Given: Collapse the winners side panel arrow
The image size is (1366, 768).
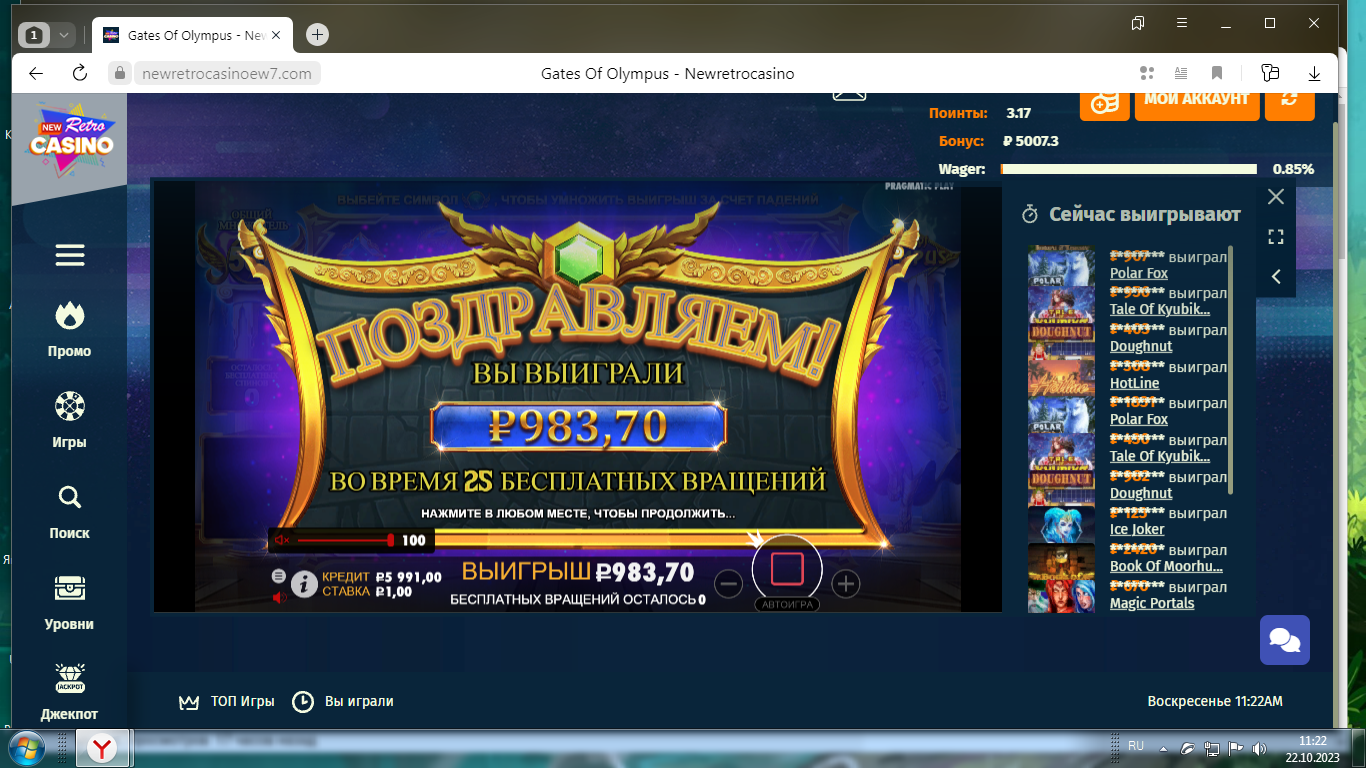Looking at the screenshot, I should point(1275,277).
